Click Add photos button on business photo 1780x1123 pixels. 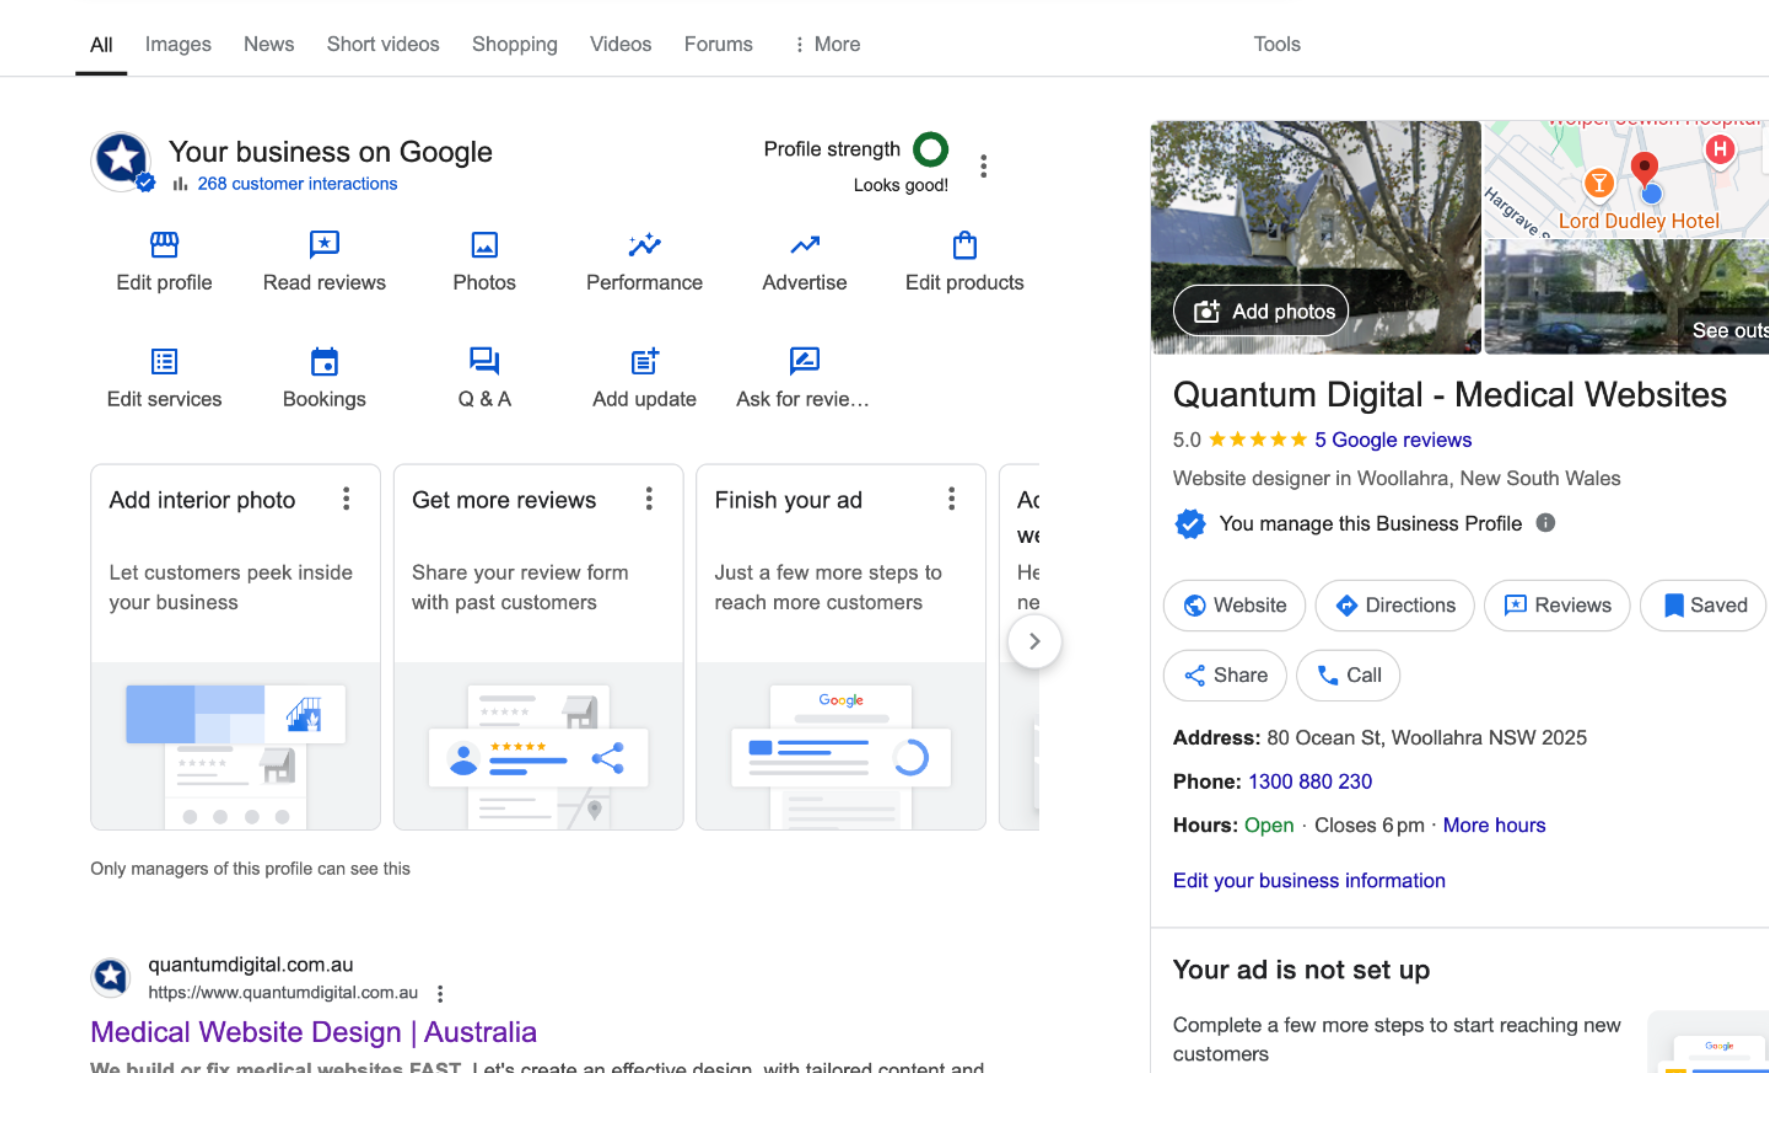click(x=1261, y=311)
